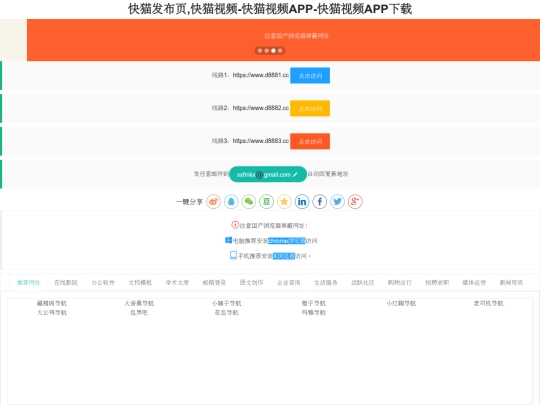Click the pencil icon in email pill
This screenshot has height=405, width=540.
click(295, 175)
